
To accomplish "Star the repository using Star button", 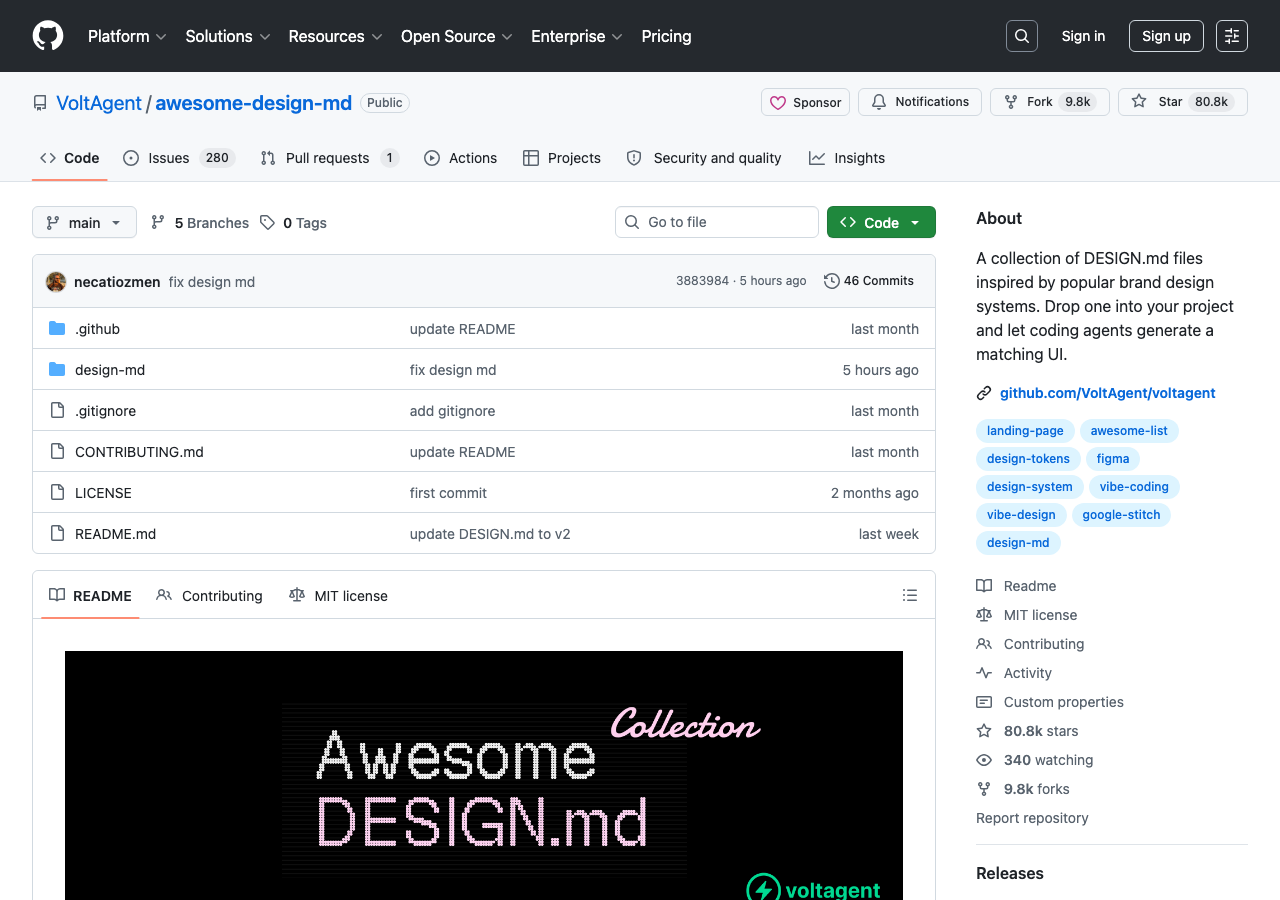I will click(x=1183, y=102).
